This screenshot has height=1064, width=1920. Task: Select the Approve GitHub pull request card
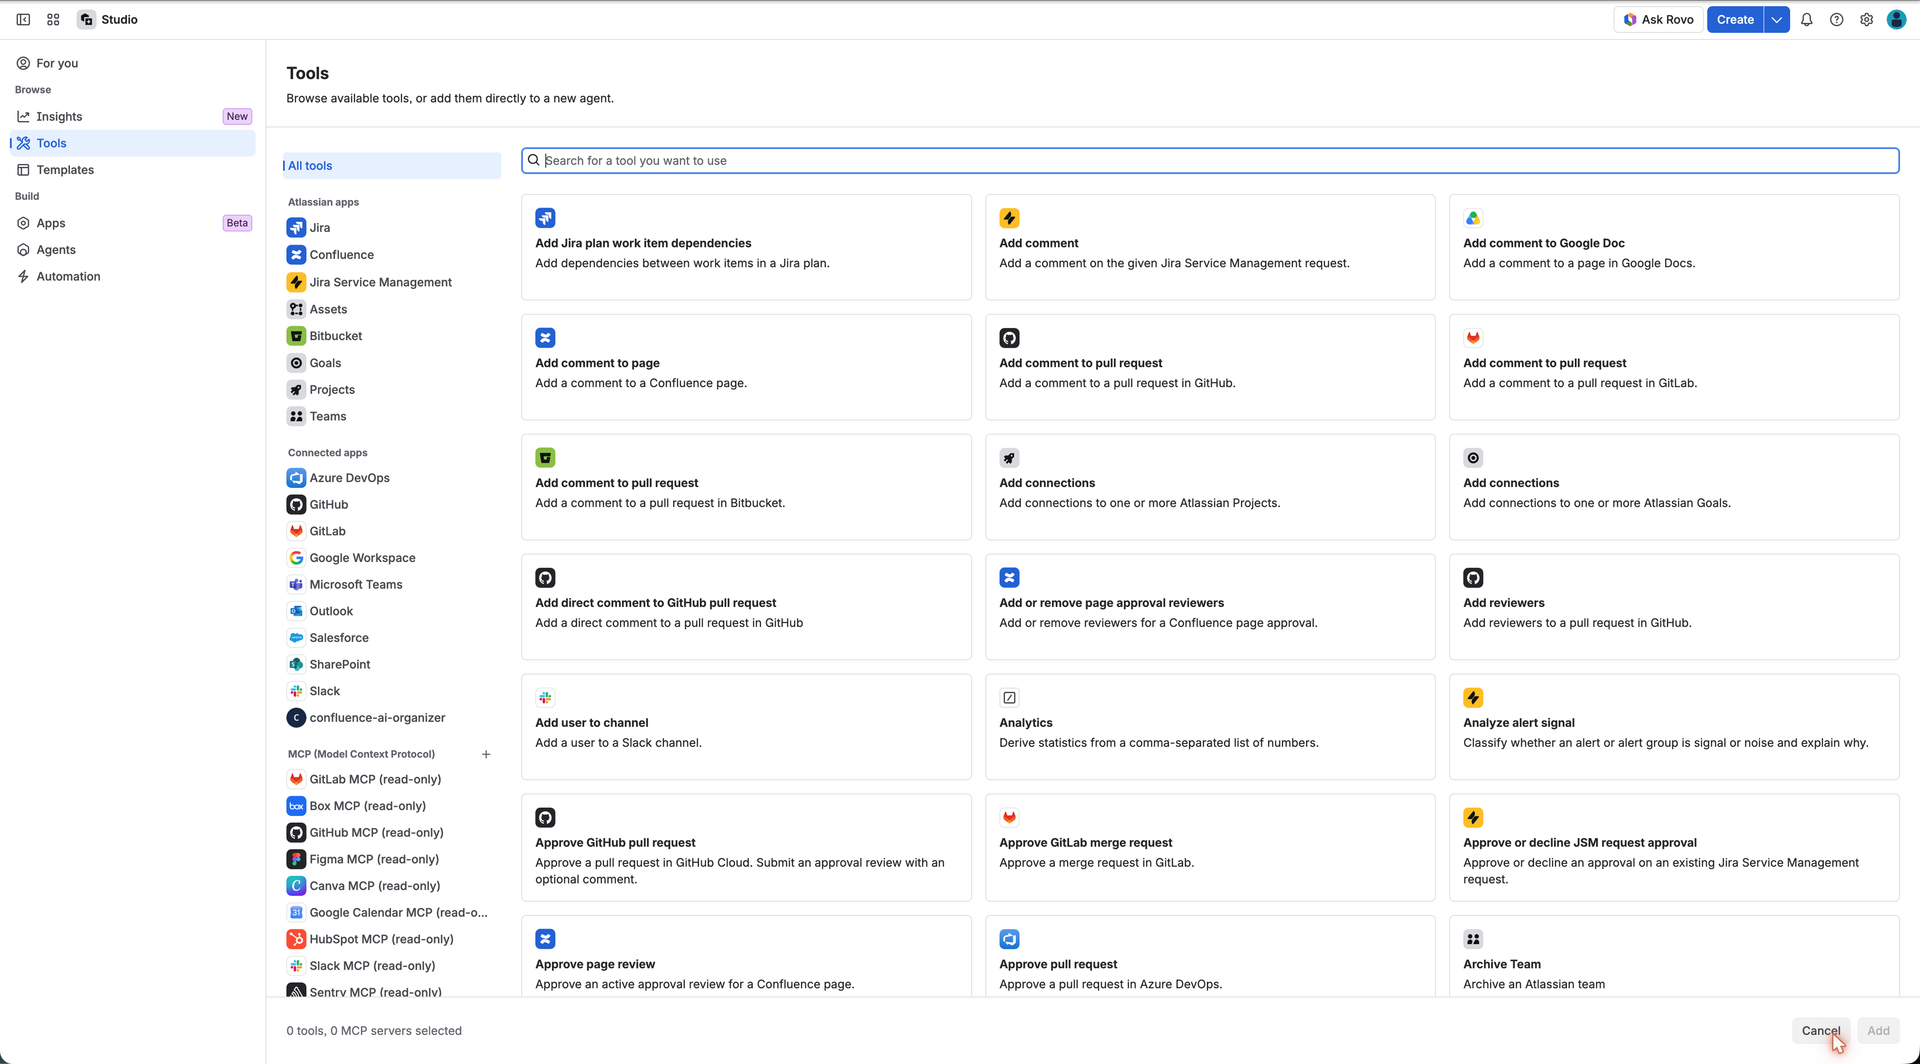[x=746, y=848]
